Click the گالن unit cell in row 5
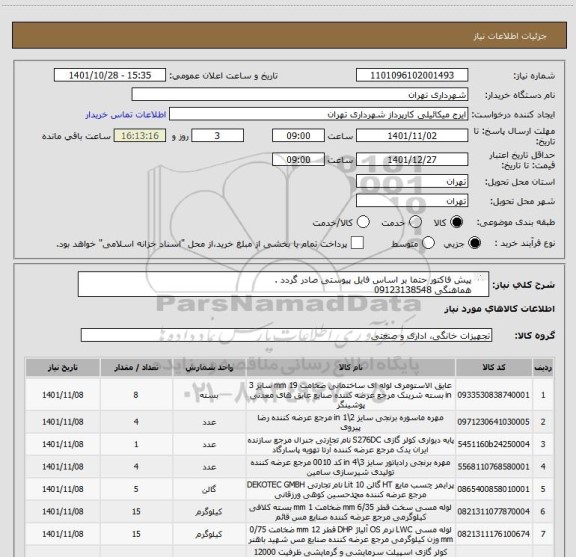The height and width of the screenshot is (557, 576). [x=209, y=489]
